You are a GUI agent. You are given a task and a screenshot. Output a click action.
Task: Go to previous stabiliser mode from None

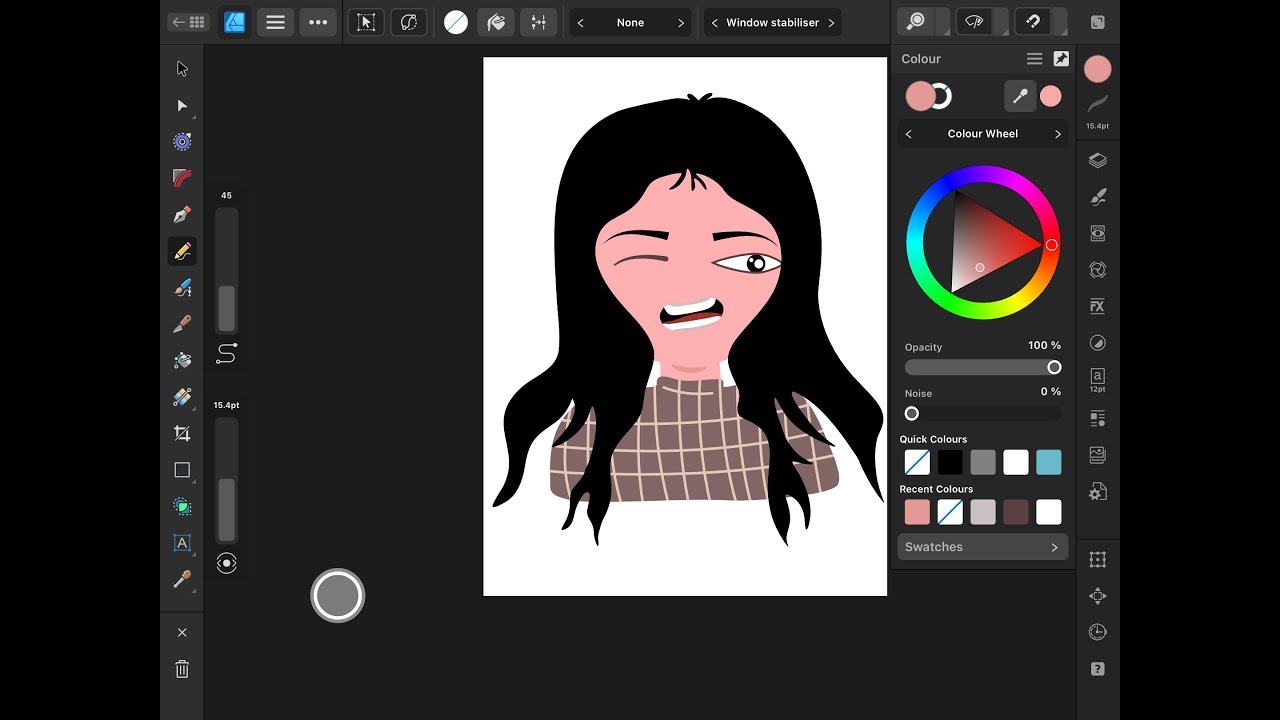click(581, 23)
